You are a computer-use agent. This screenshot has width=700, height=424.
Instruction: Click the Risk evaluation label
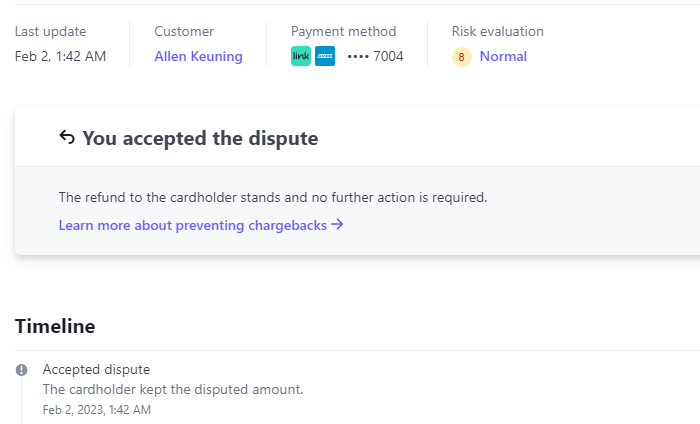(498, 31)
